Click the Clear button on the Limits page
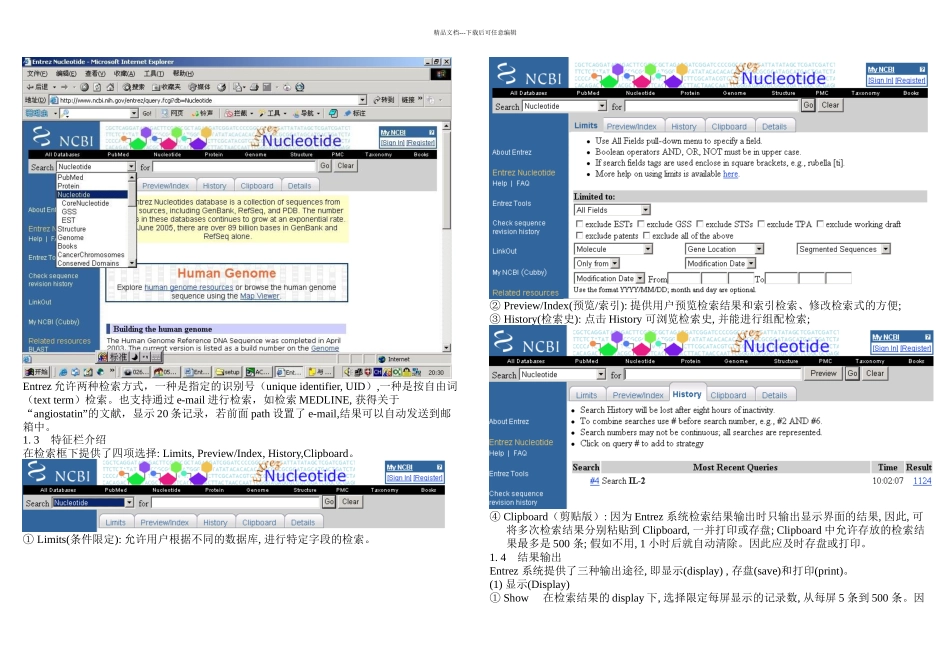This screenshot has width=950, height=672. (x=830, y=105)
